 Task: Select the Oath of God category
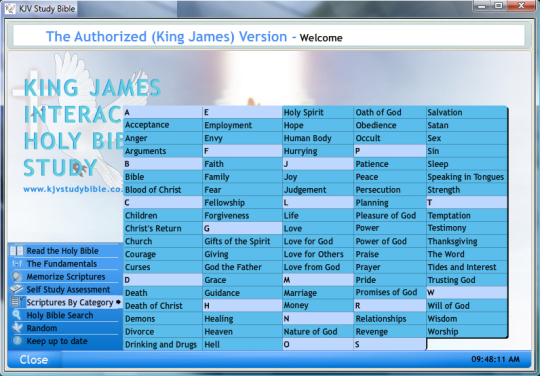point(390,112)
